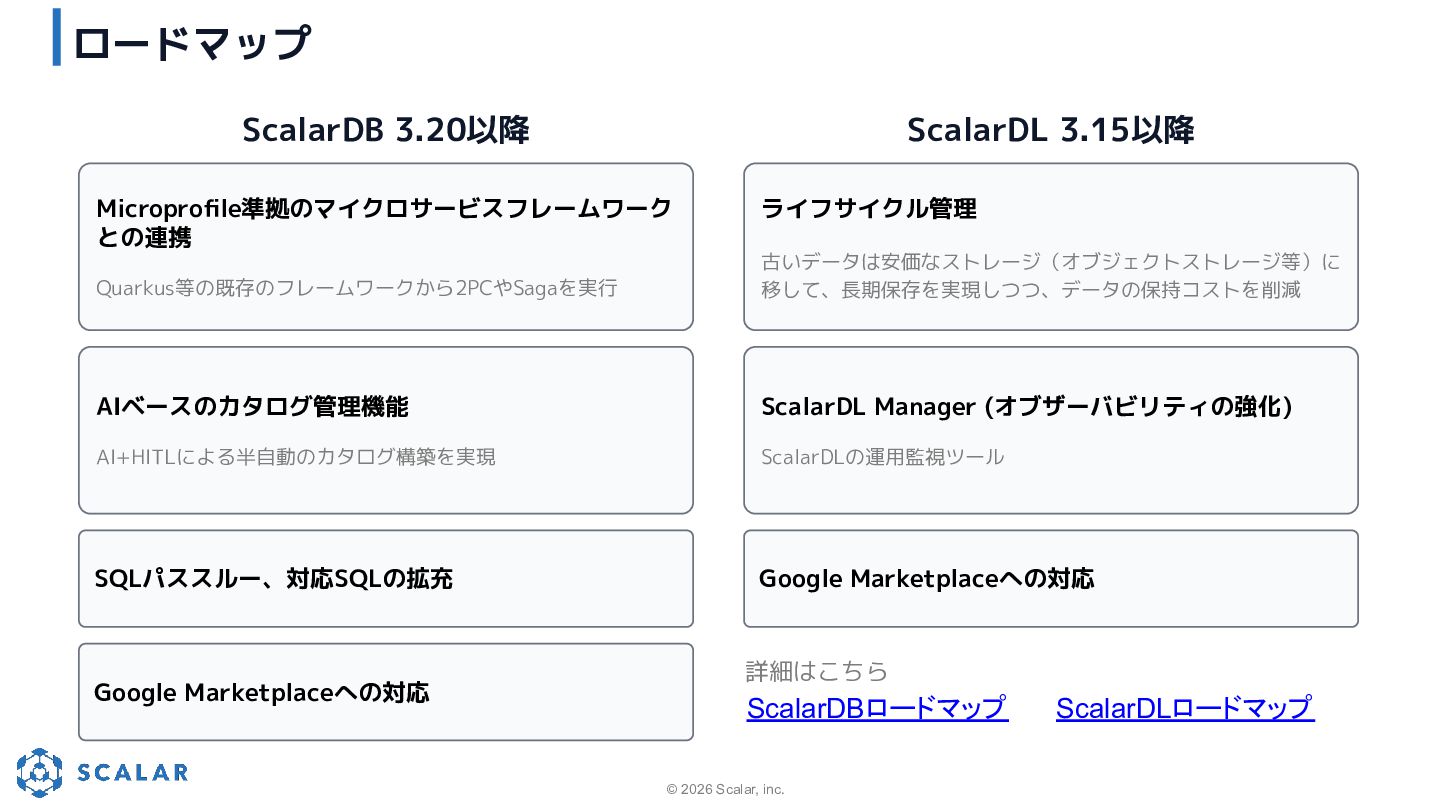The width and height of the screenshot is (1440, 810).
Task: Click ScalarDB column's Google Marketplaceへの対応 card
Action: pyautogui.click(x=386, y=692)
